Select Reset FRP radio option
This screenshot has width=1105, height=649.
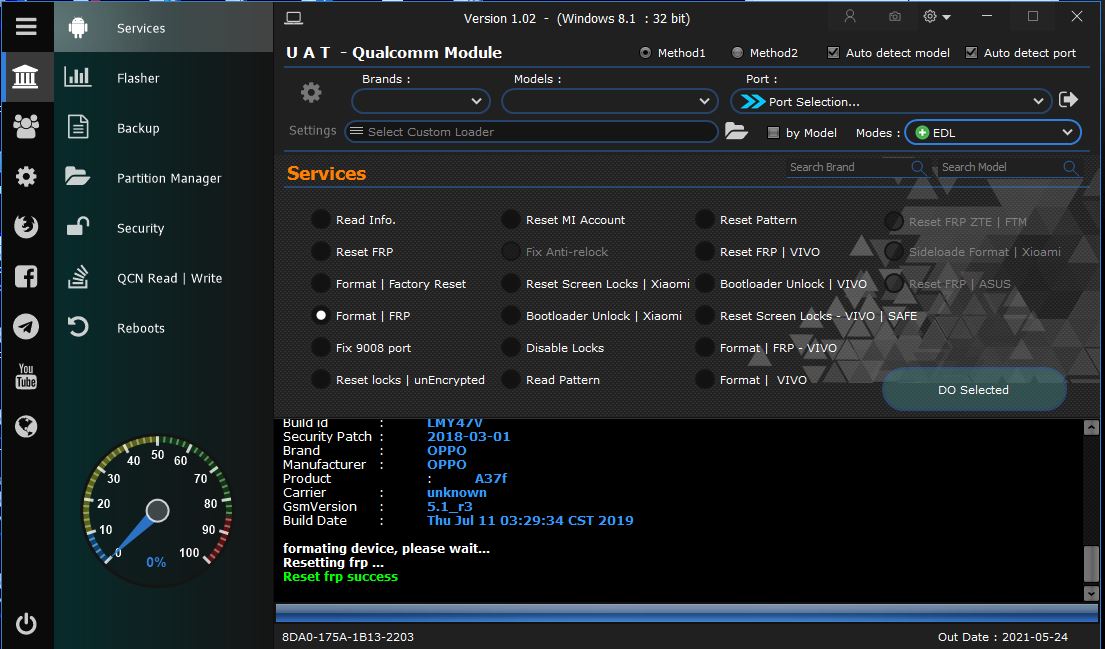[321, 252]
